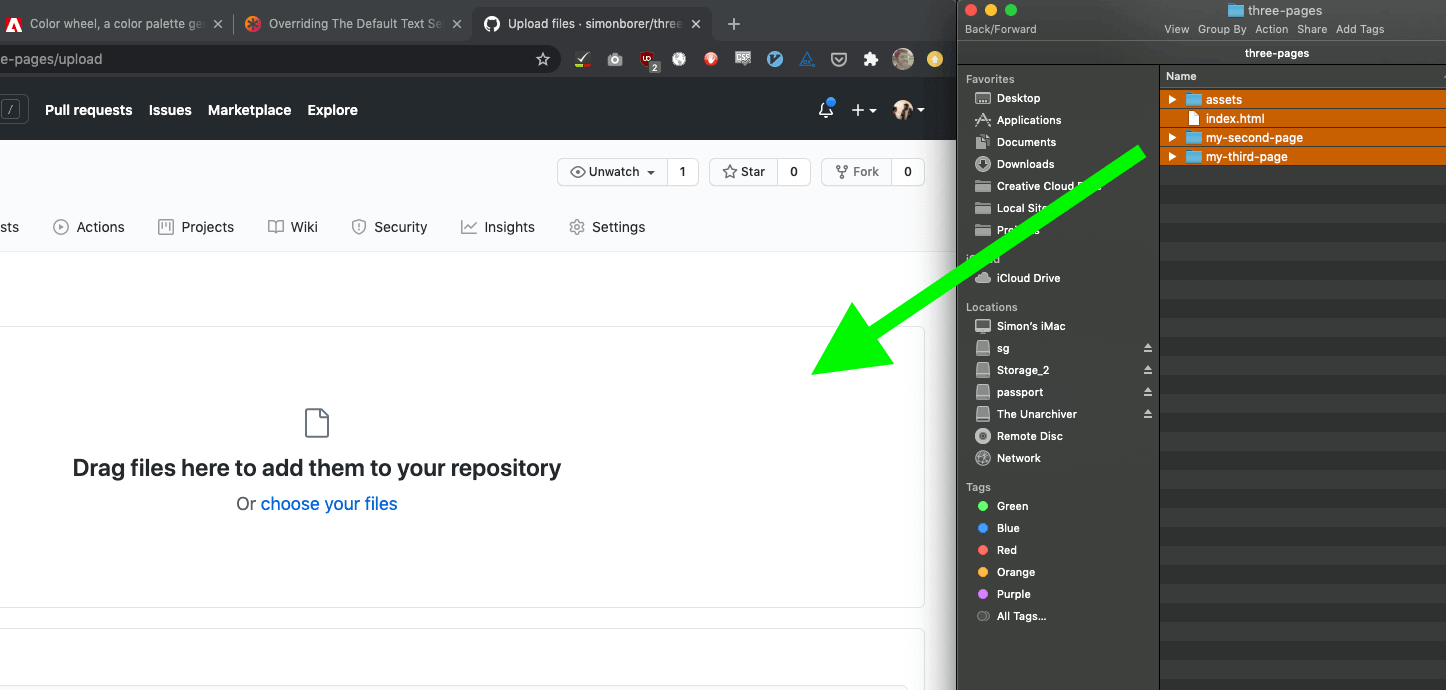Switch to the Settings tab

coord(607,227)
